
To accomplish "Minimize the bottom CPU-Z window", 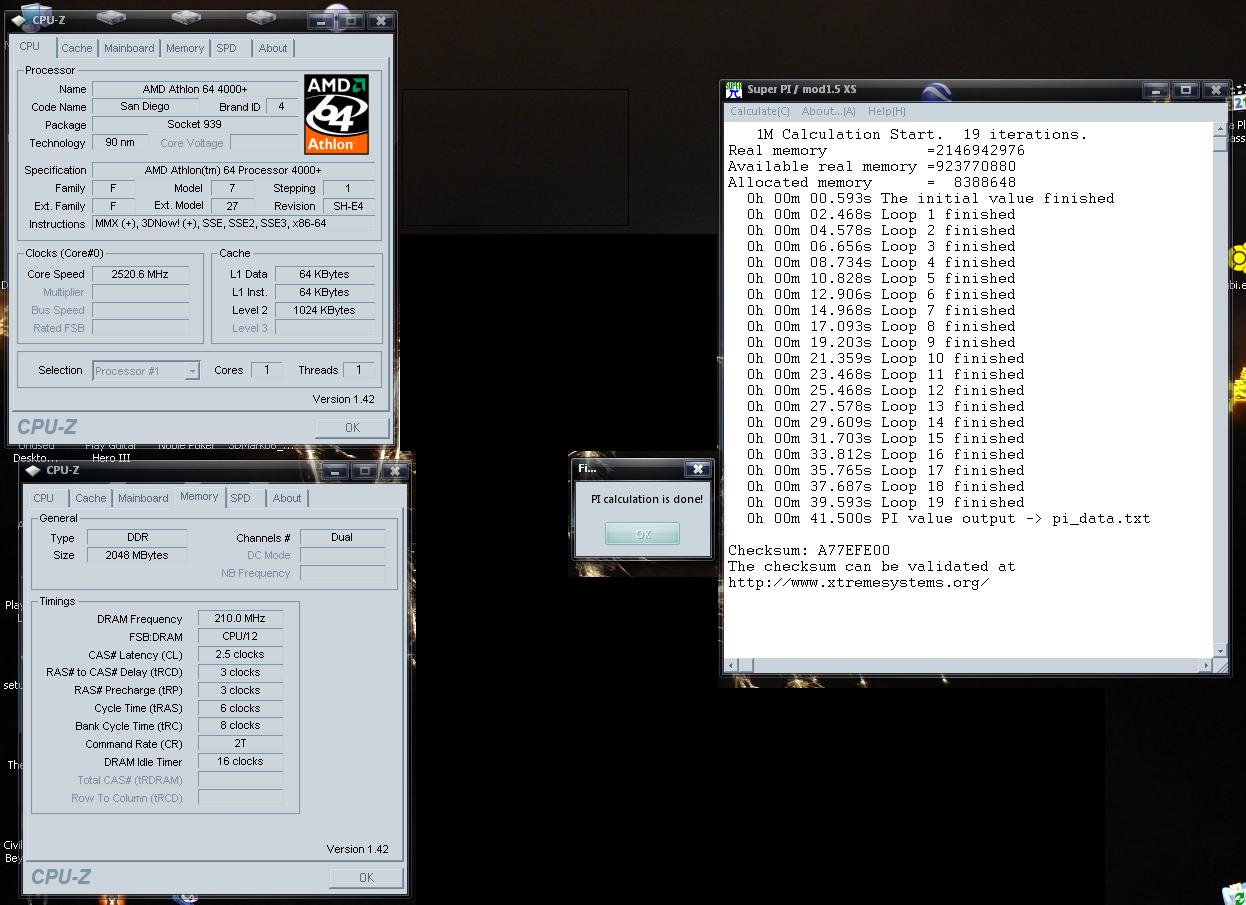I will coord(335,471).
